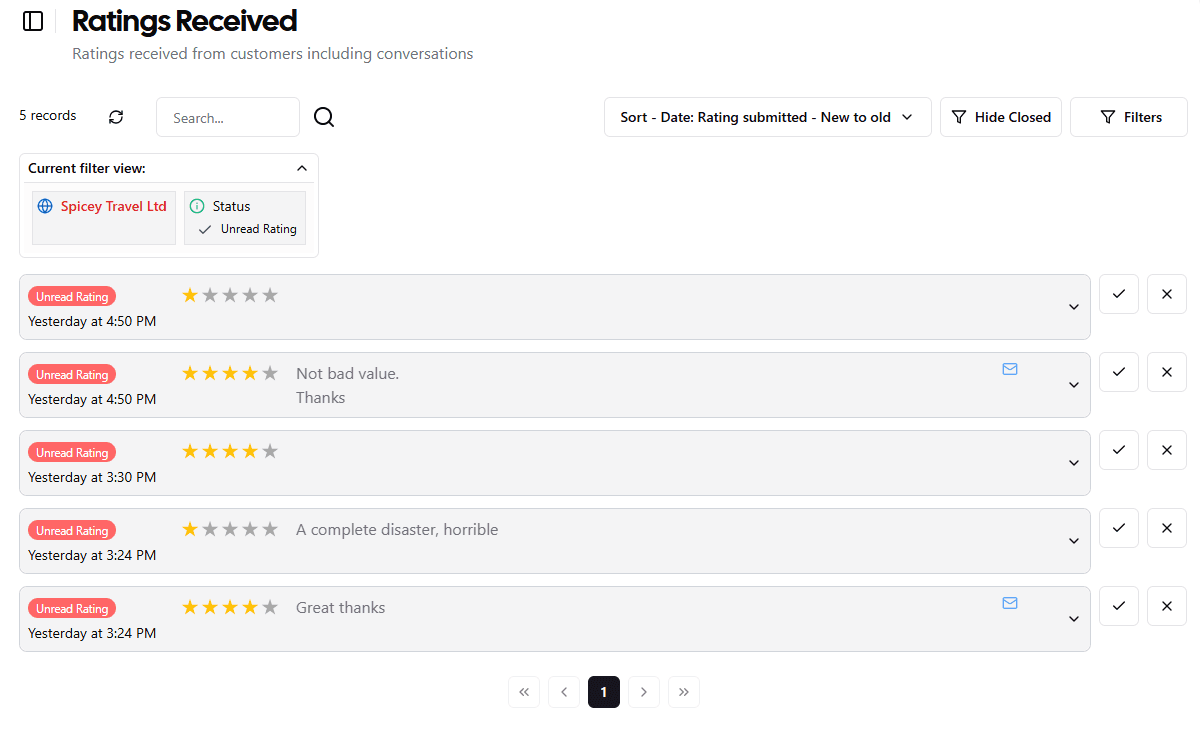Image resolution: width=1200 pixels, height=733 pixels.
Task: Toggle the Hide Closed filter
Action: 1001,117
